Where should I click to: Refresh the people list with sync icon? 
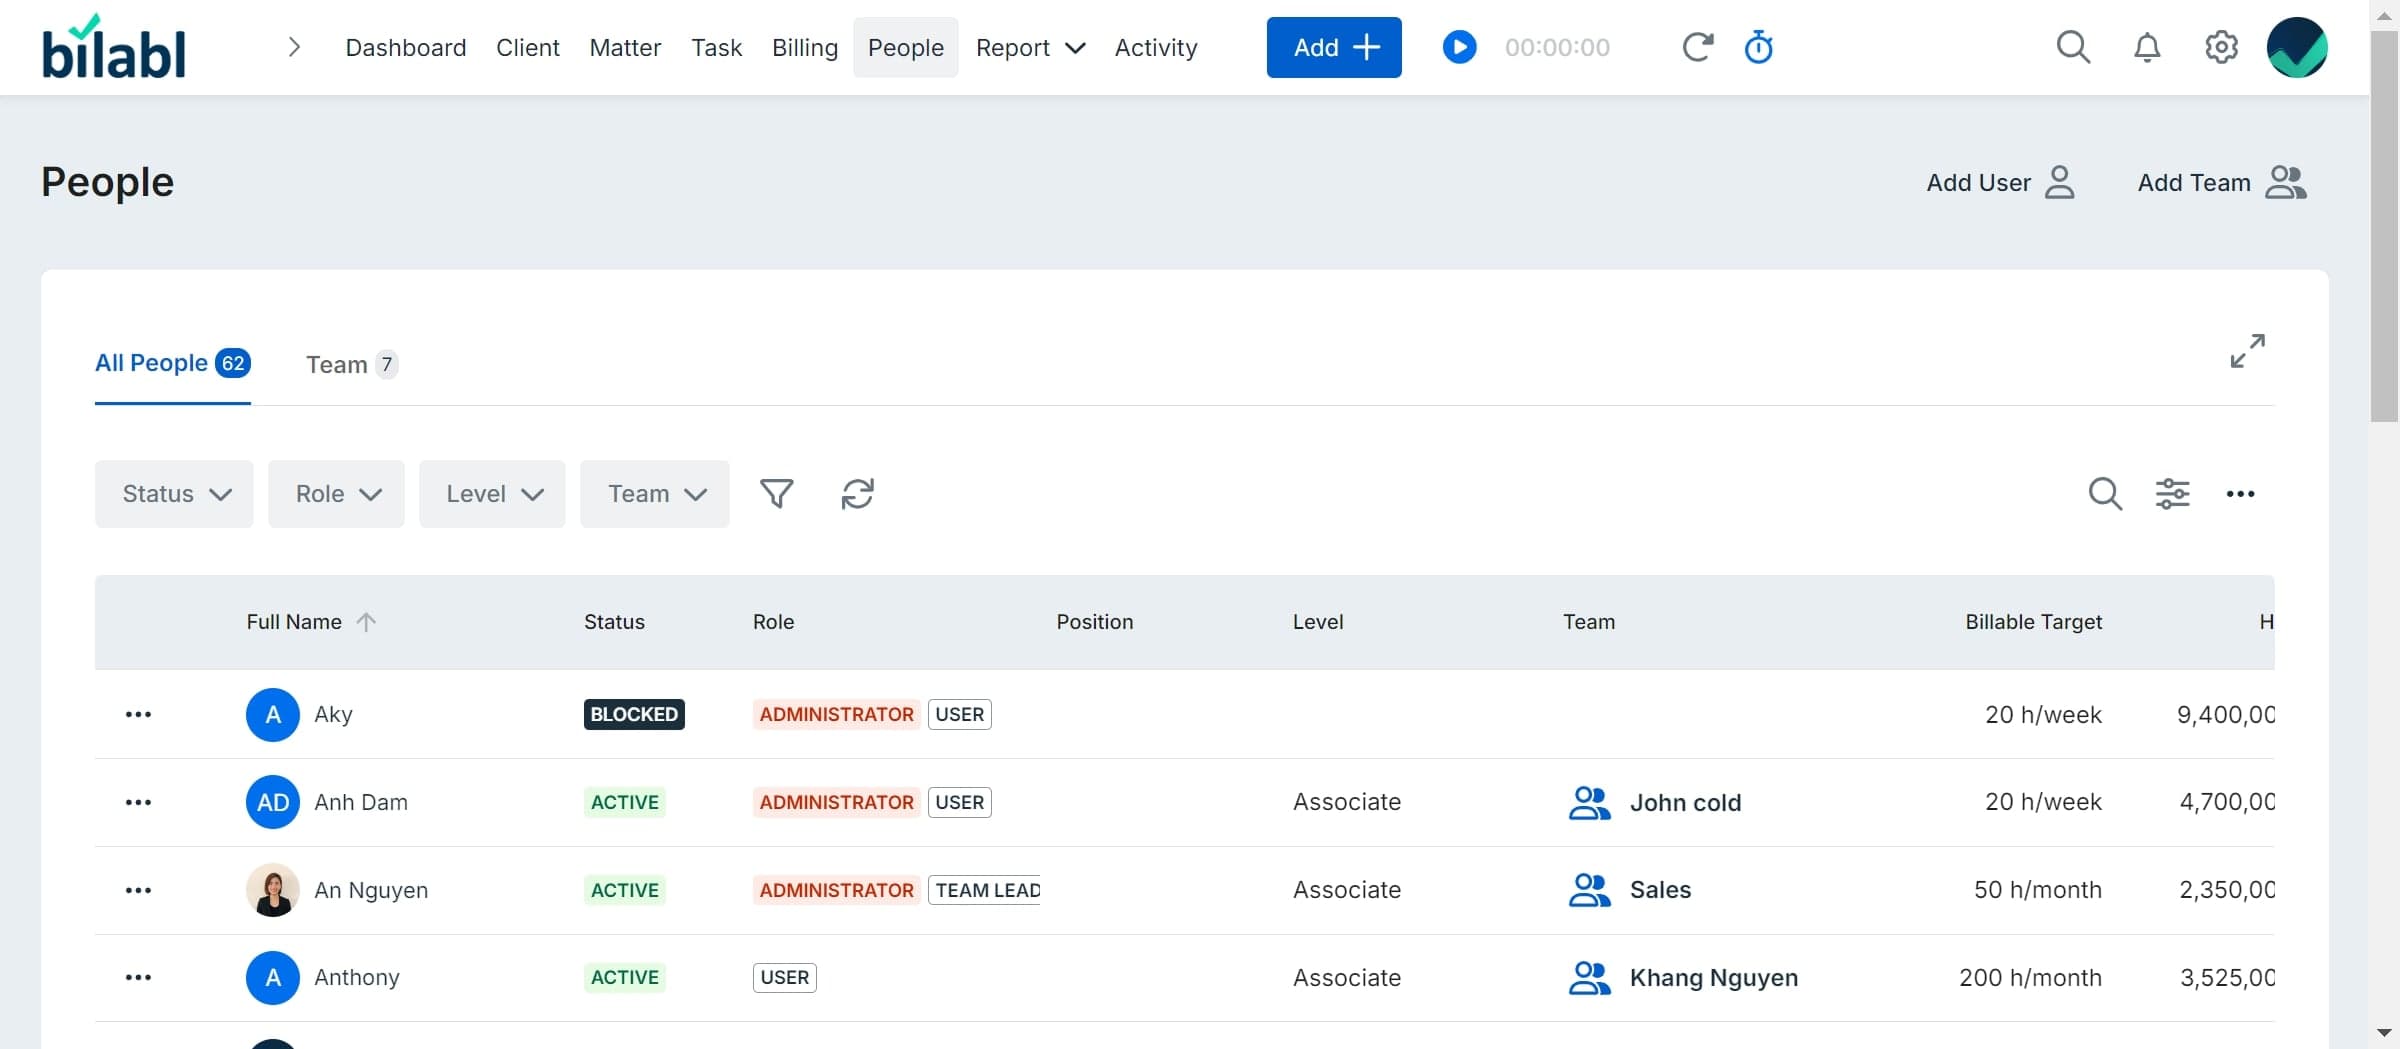(857, 493)
